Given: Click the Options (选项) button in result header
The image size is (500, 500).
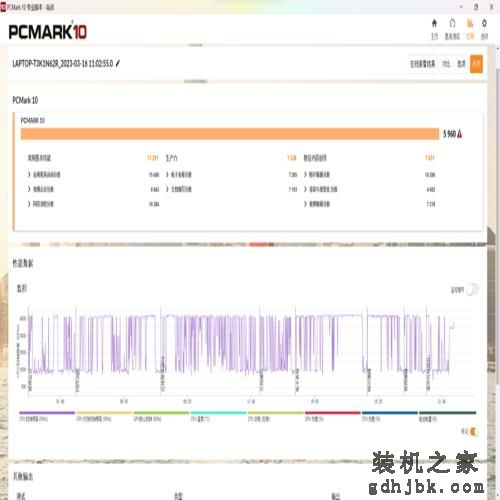Looking at the screenshot, I should 461,64.
